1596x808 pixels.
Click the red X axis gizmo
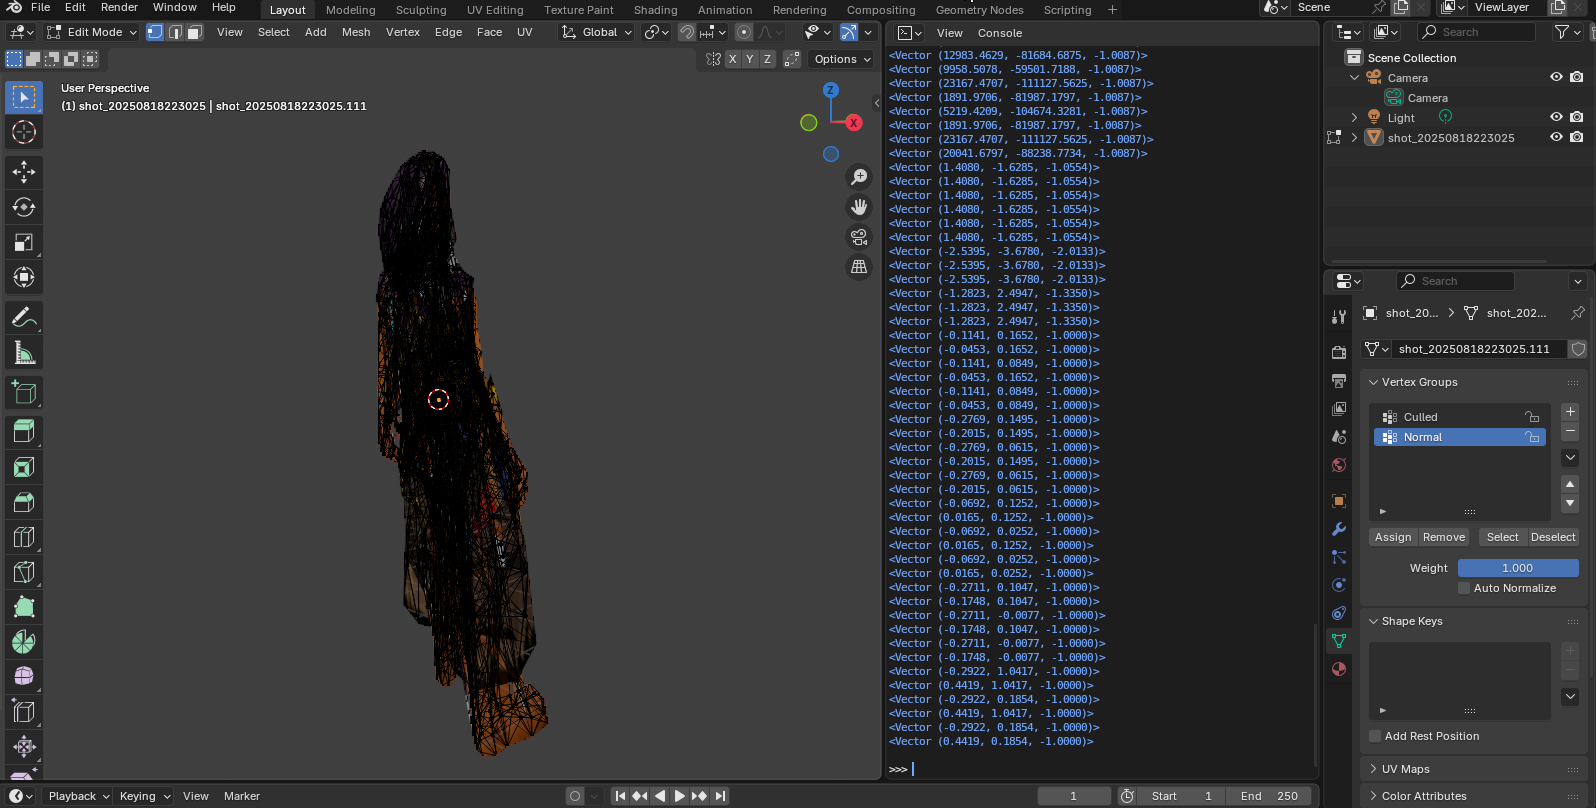pyautogui.click(x=853, y=123)
